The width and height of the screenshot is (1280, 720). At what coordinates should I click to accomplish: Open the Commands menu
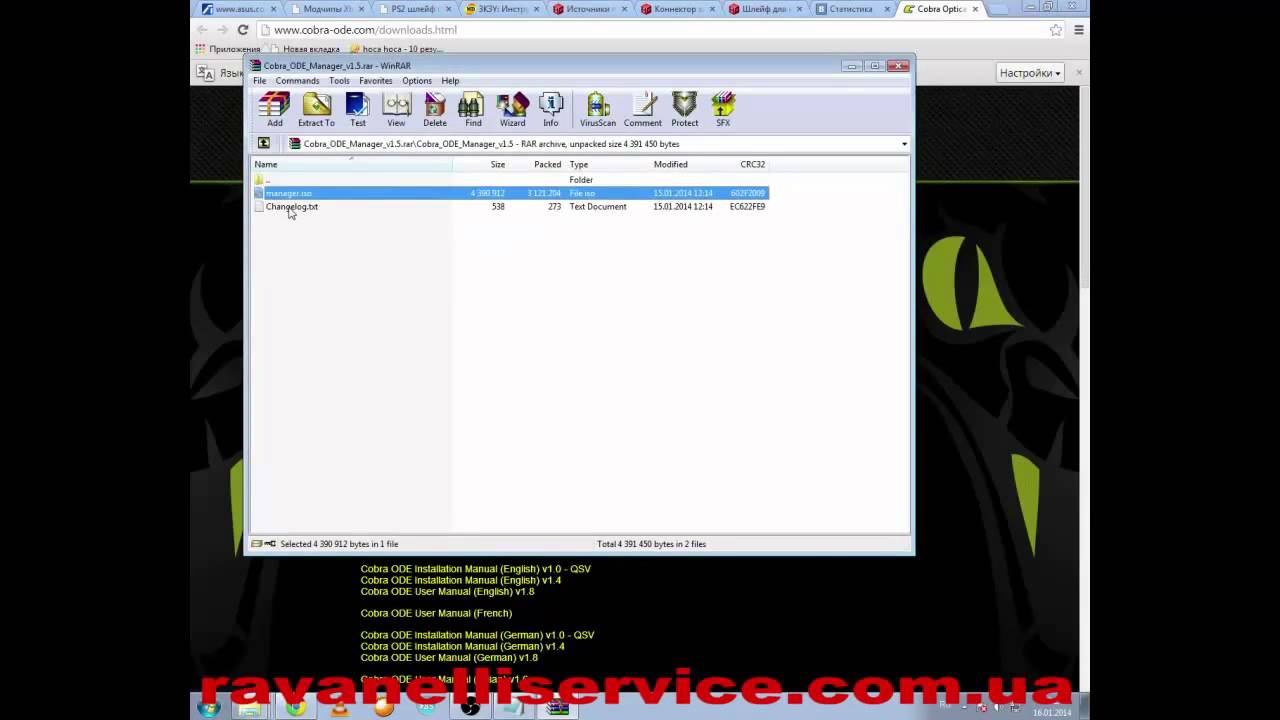pos(297,81)
